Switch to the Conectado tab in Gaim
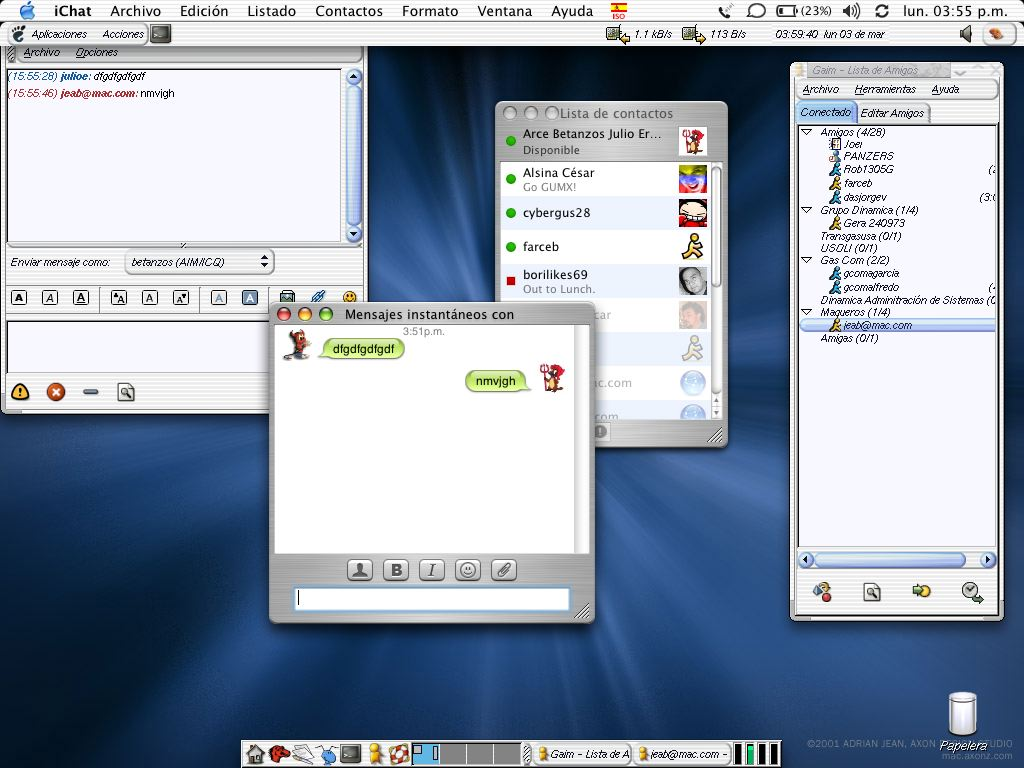The image size is (1024, 768). click(x=825, y=112)
